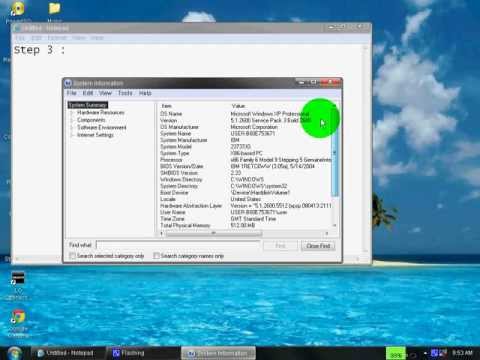Click the Microsoft Corporation value cell
Image resolution: width=480 pixels, height=360 pixels.
pyautogui.click(x=254, y=127)
